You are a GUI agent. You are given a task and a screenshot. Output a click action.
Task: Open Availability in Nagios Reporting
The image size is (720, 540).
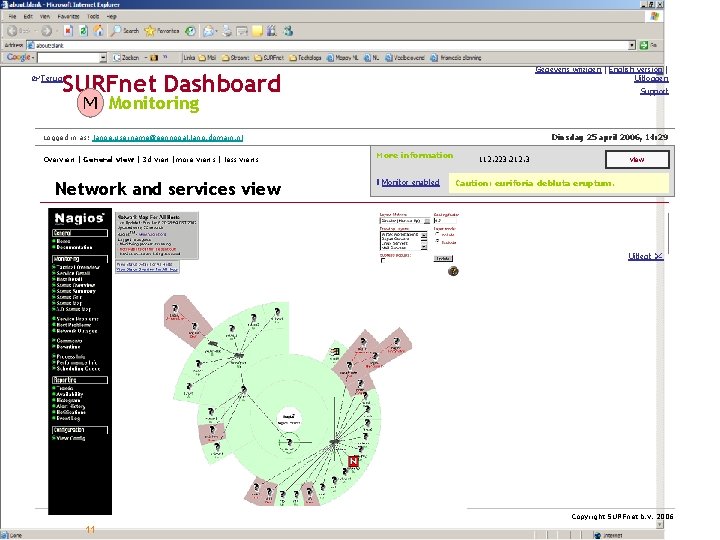(x=70, y=394)
